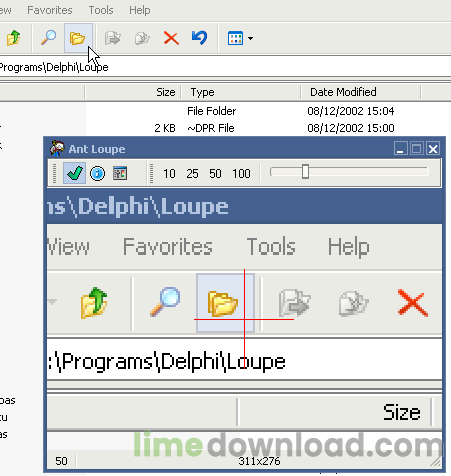
Task: Maximize the Ant Loupe window
Action: point(417,148)
